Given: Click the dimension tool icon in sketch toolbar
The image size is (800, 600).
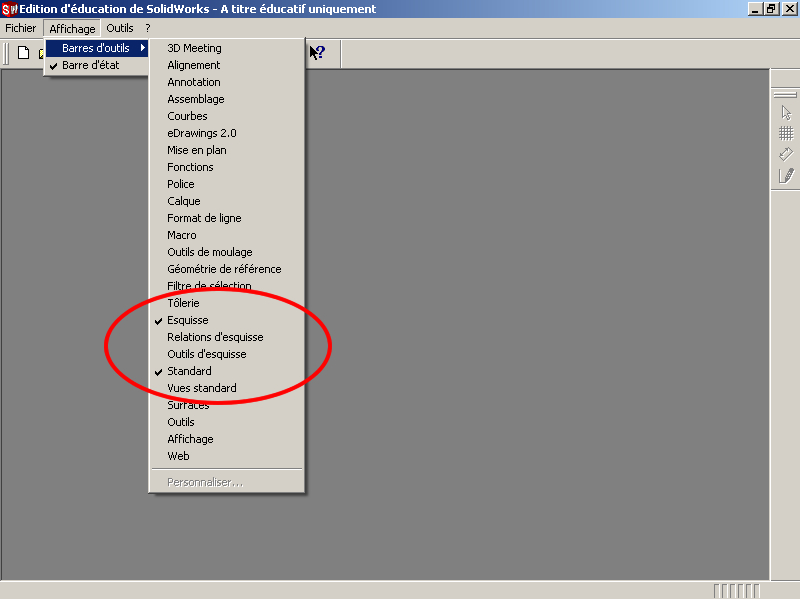Looking at the screenshot, I should [786, 154].
